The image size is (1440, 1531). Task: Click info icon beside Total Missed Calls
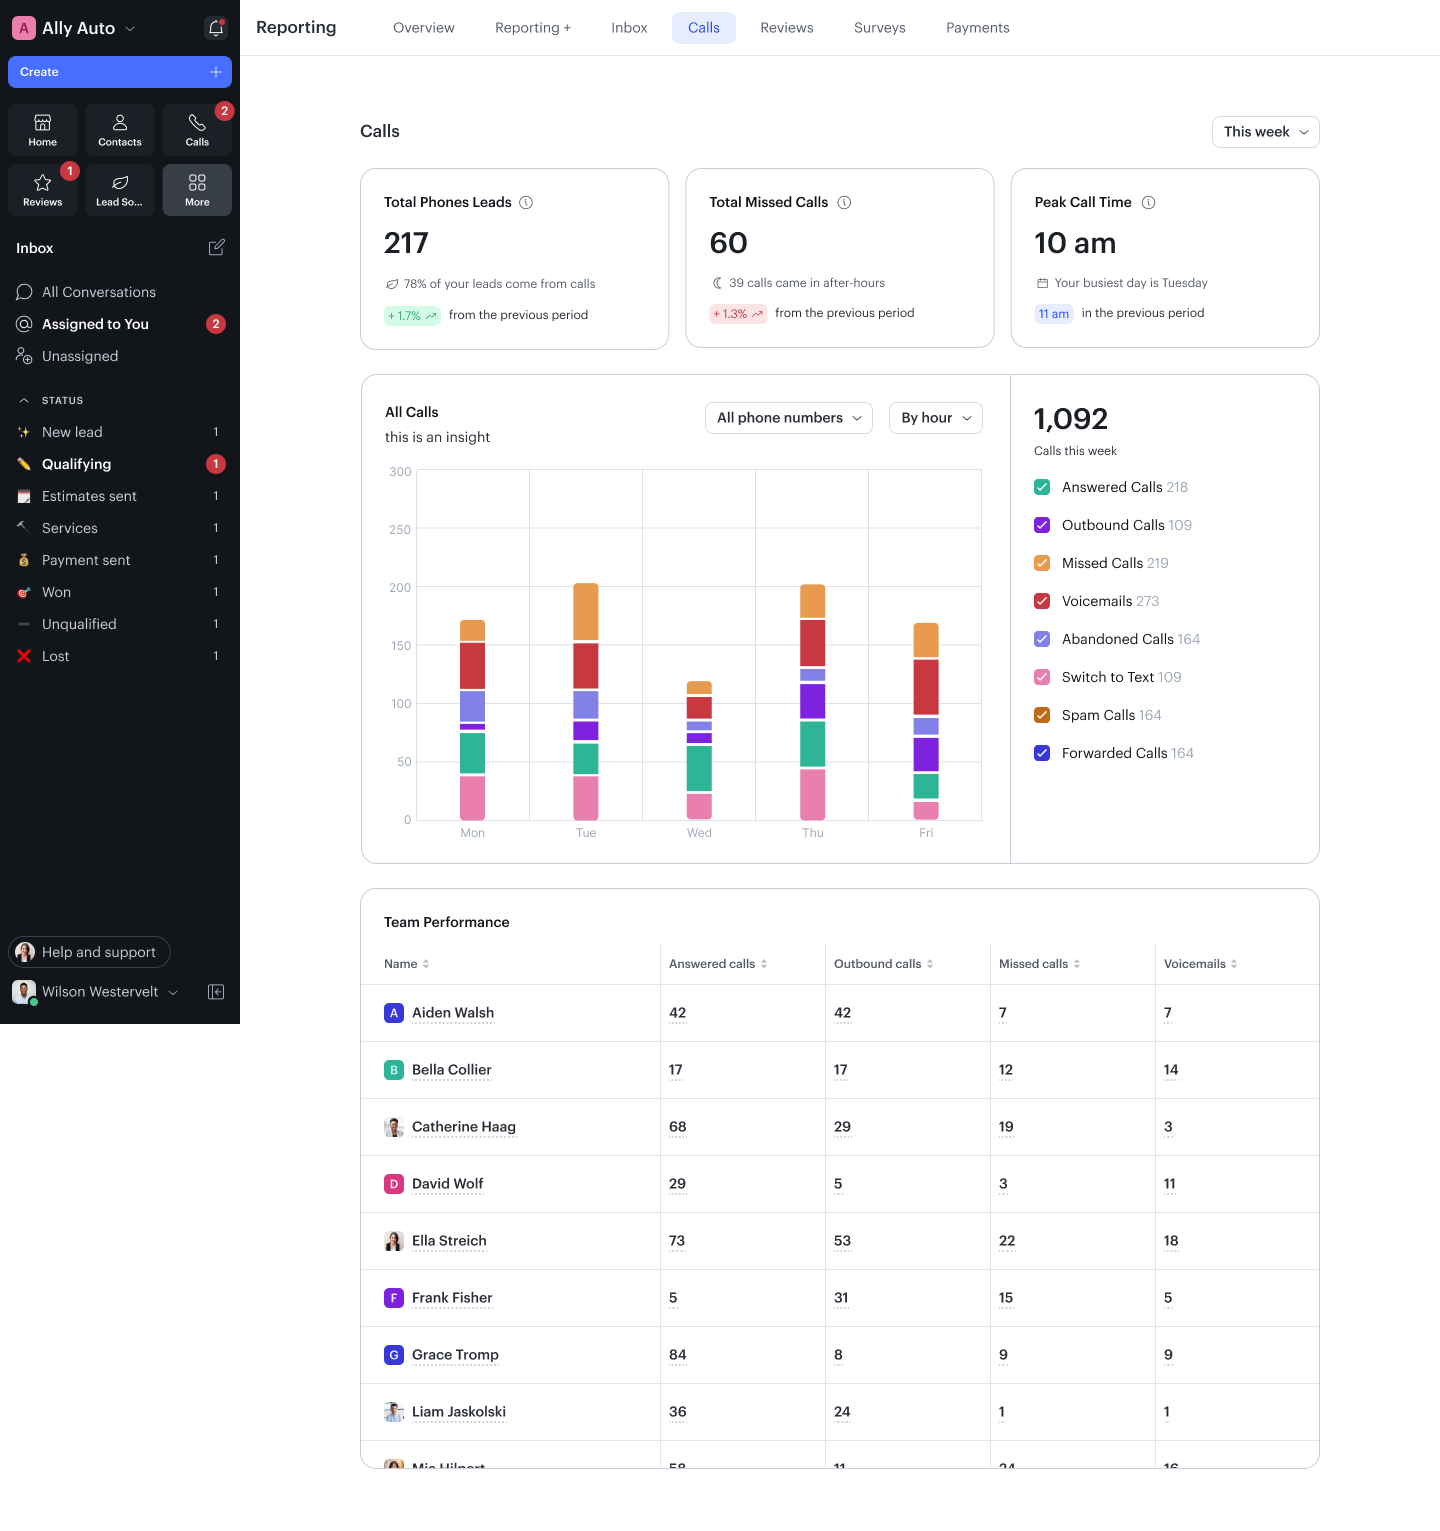(844, 202)
